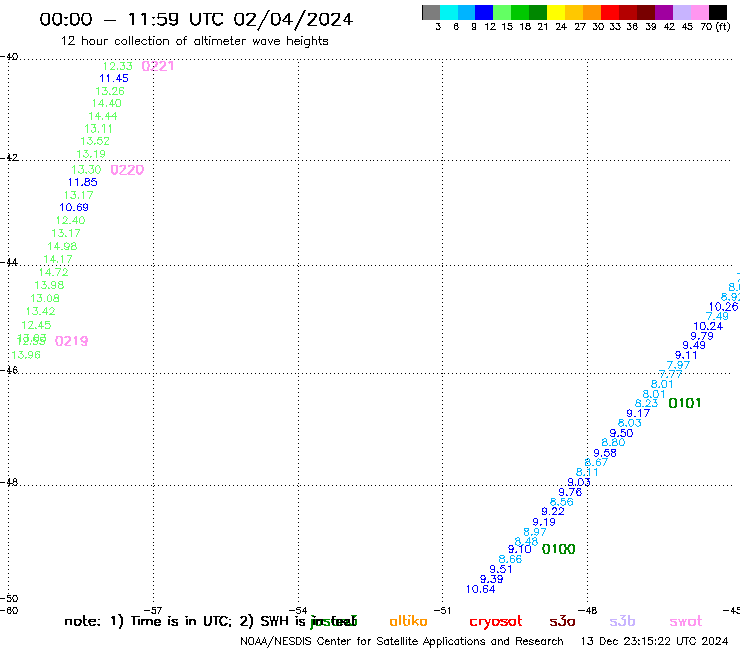Click the 's3a' satellite legend label
The image size is (740, 650).
tap(562, 621)
